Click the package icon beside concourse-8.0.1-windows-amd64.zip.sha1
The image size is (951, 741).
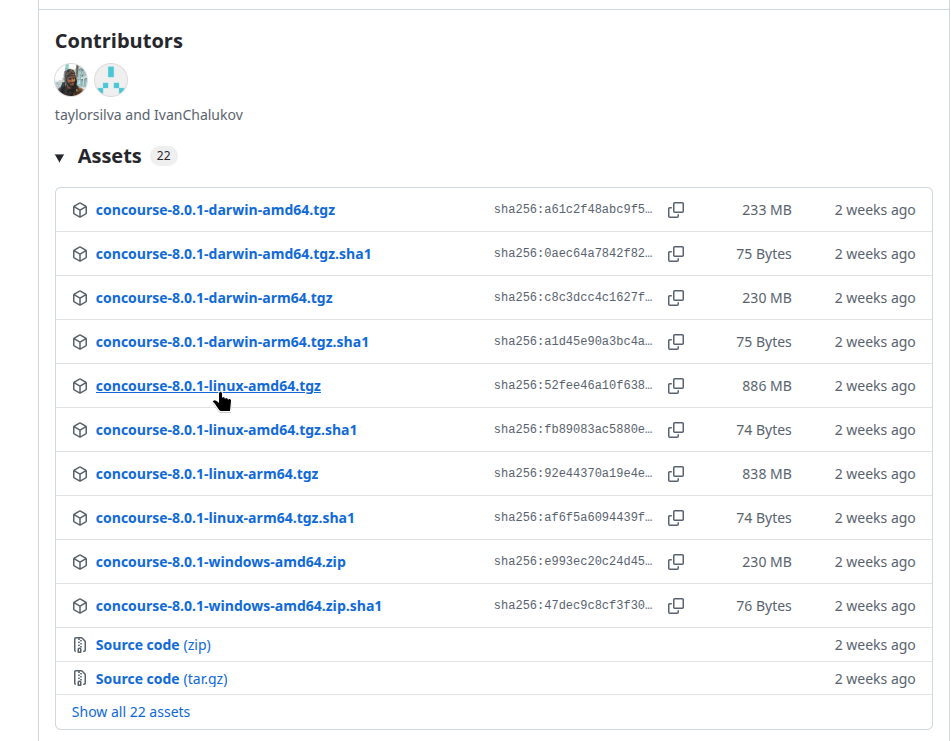[x=79, y=606]
